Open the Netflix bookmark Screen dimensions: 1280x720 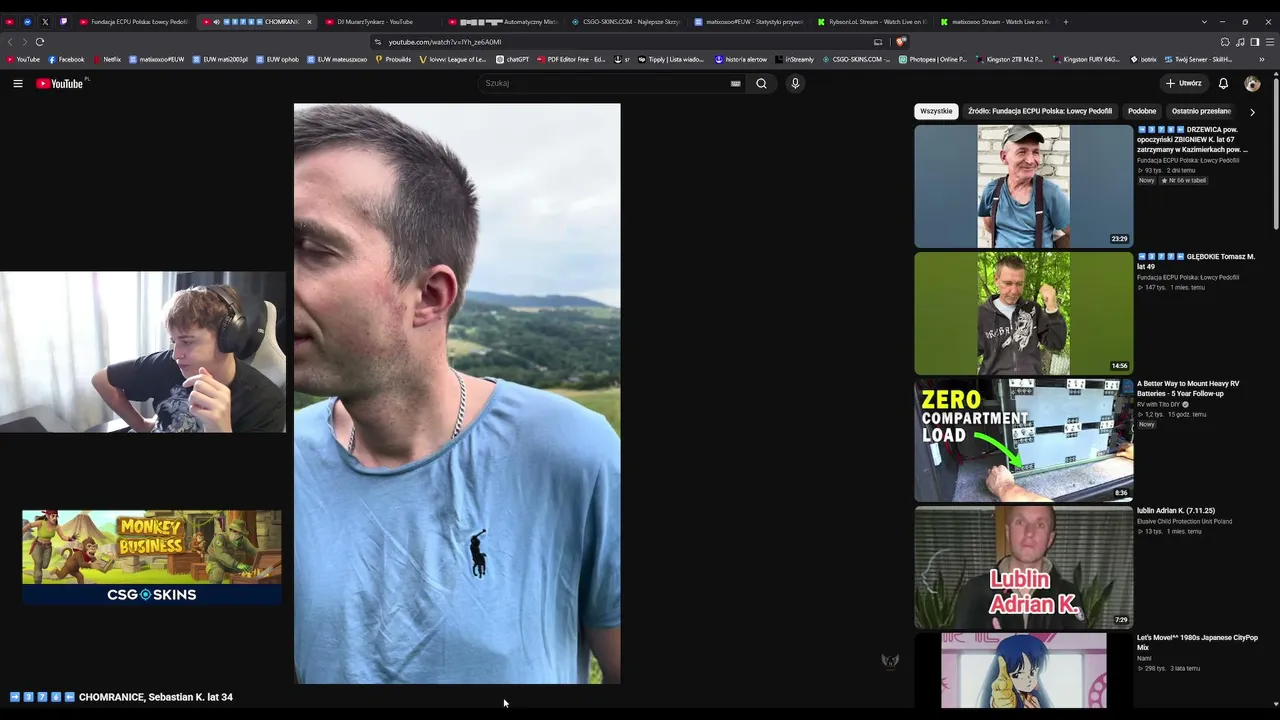[x=106, y=60]
